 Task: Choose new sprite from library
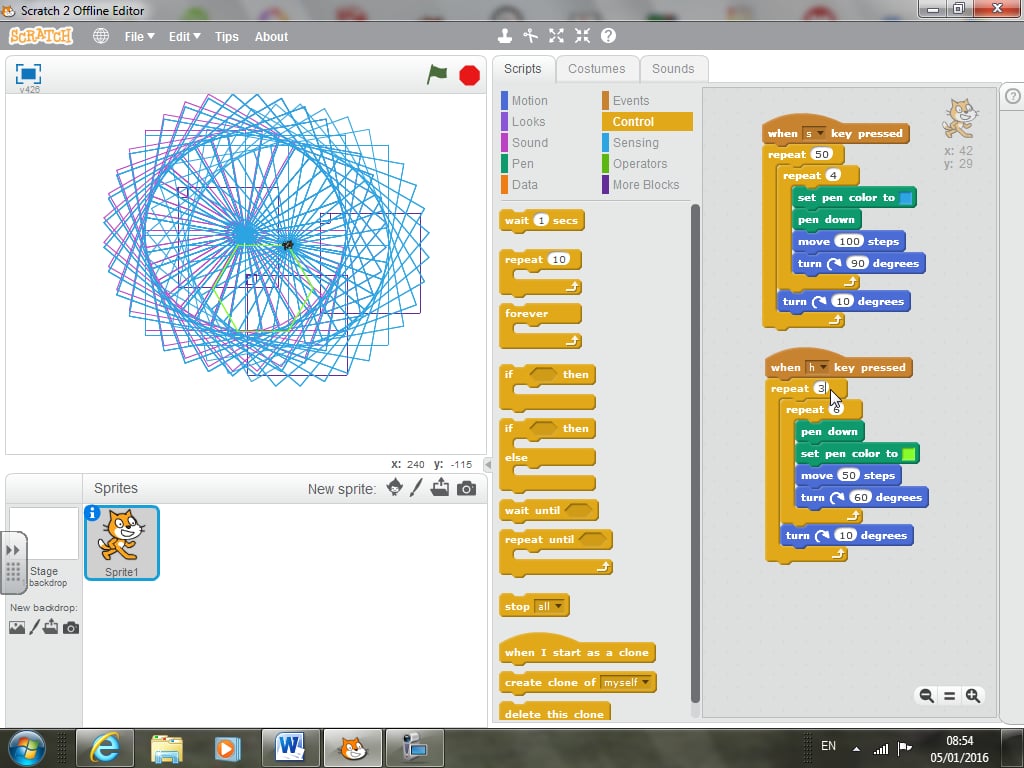point(394,488)
